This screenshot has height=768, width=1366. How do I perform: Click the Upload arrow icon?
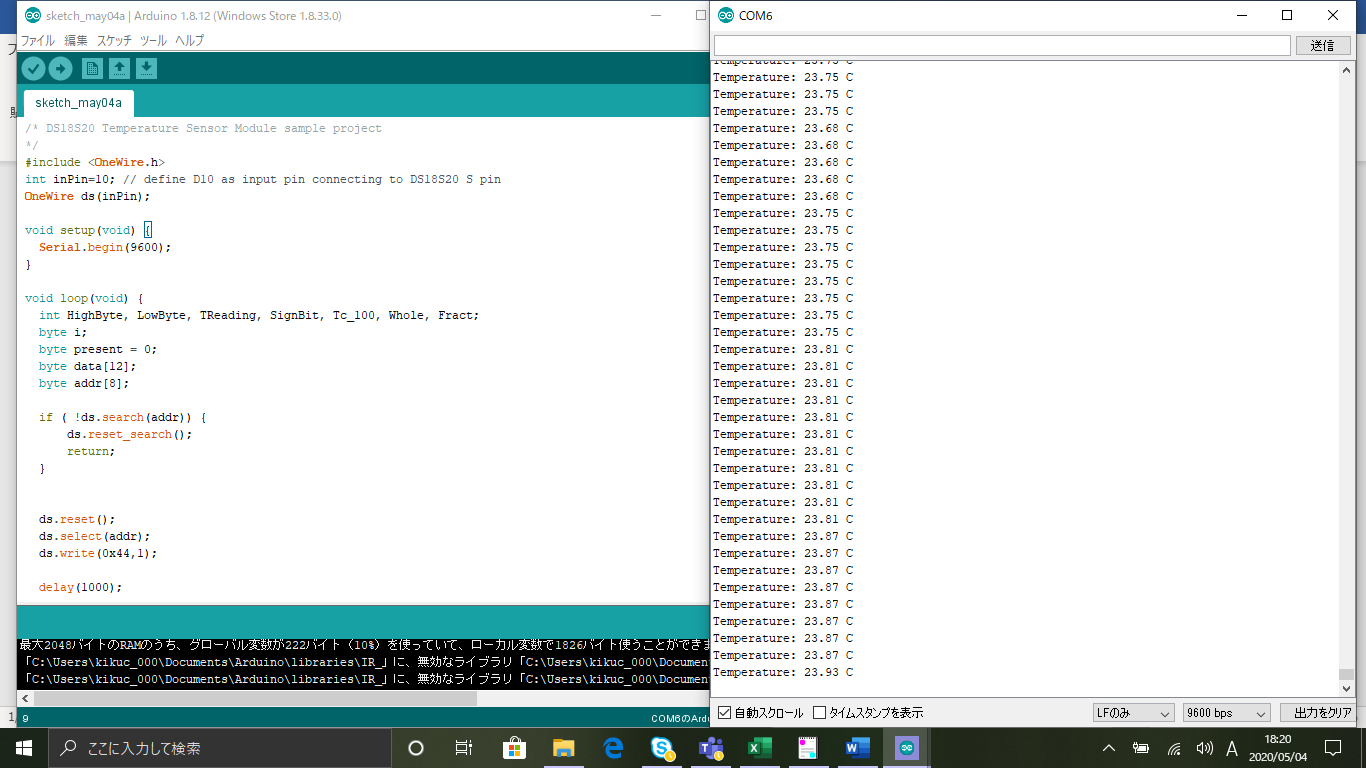point(61,68)
